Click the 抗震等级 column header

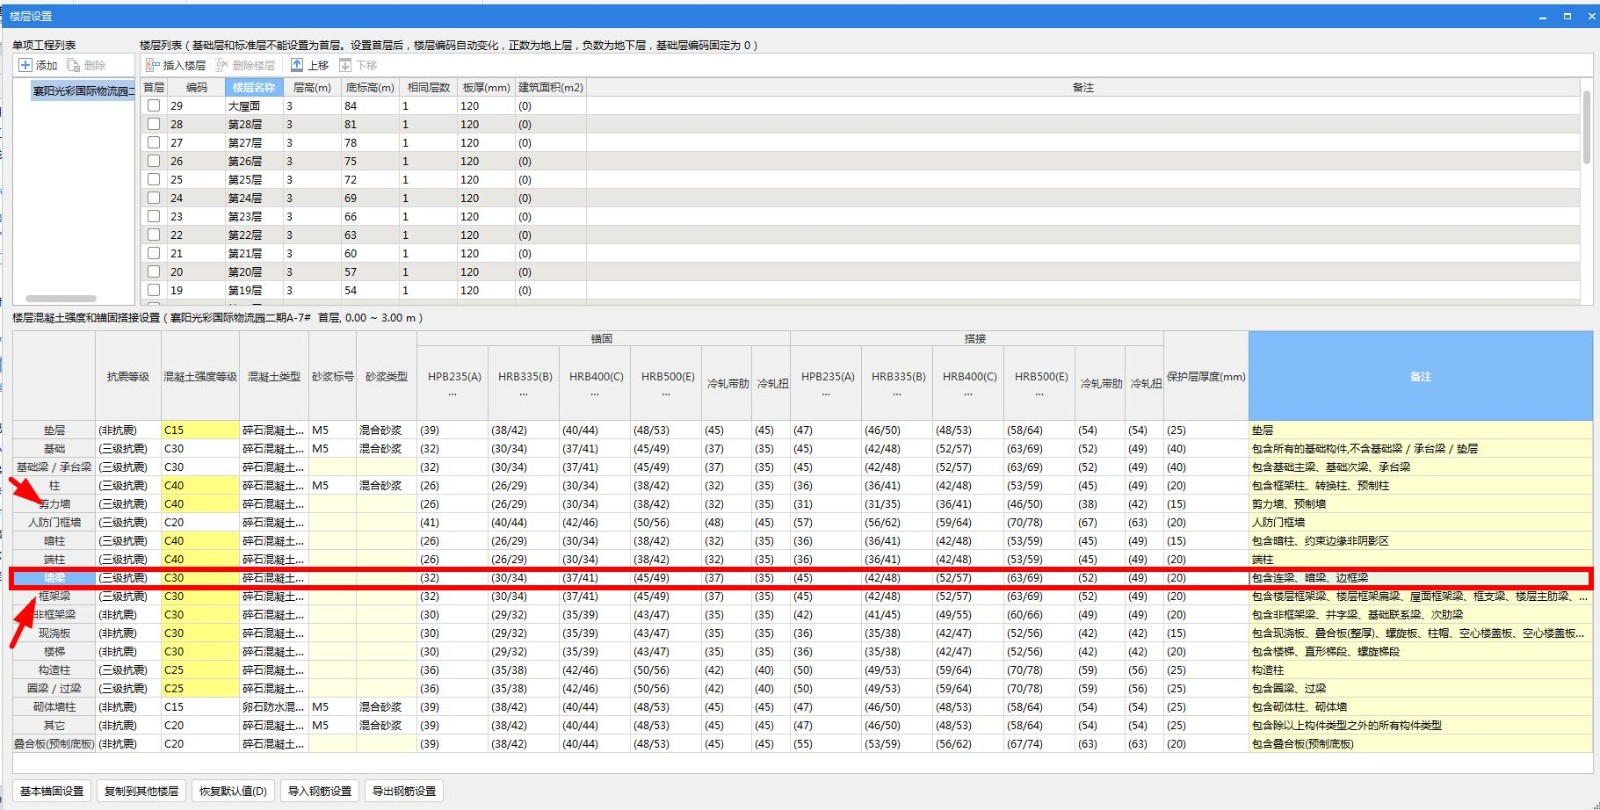[128, 376]
